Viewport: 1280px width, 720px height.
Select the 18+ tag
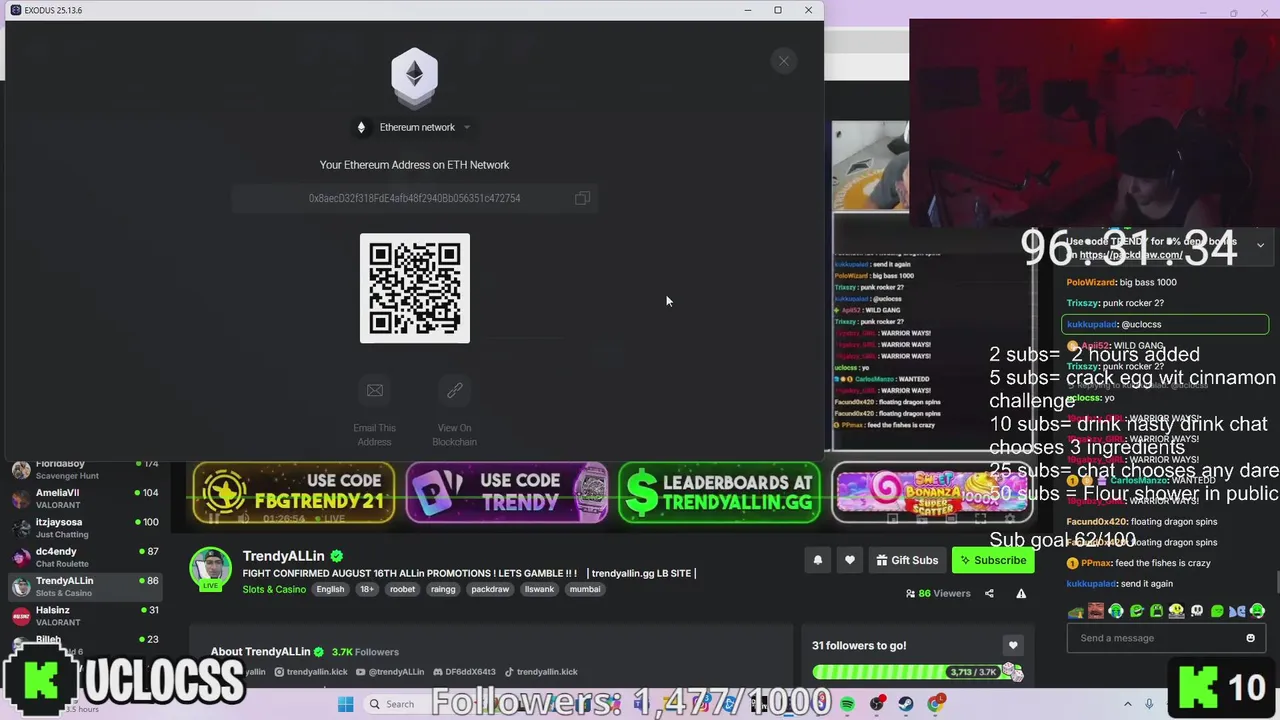click(367, 589)
